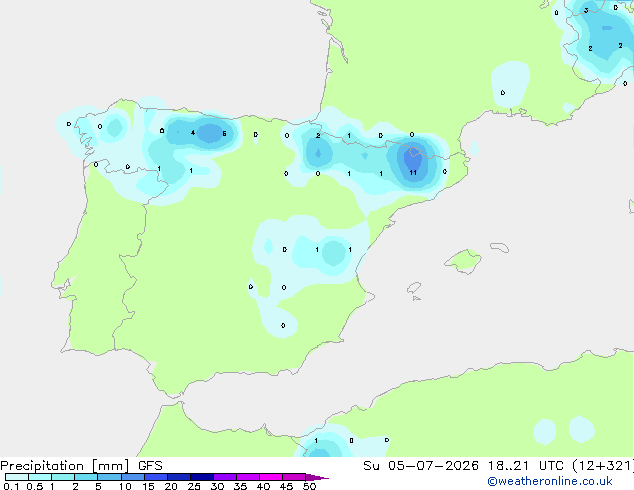Screen dimensions: 634x490
Task: Click the legend scale label '45'
Action: click(x=286, y=486)
